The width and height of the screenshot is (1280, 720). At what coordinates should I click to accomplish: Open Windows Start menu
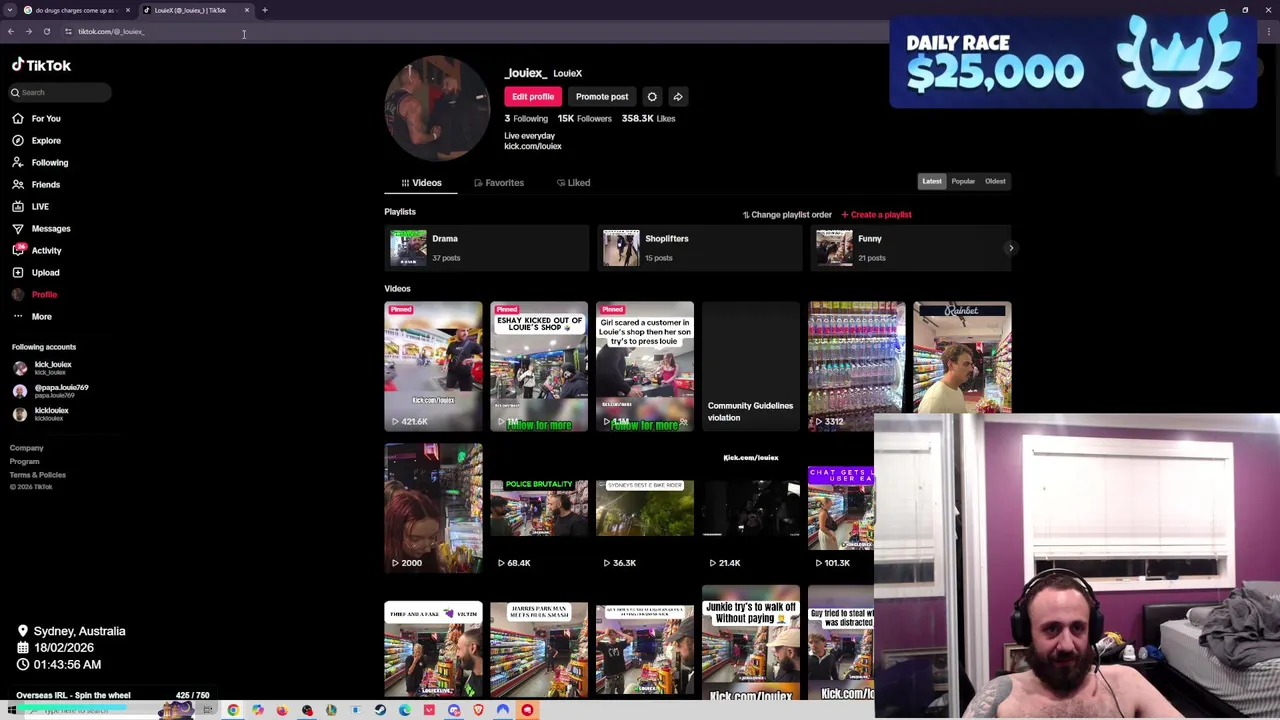tap(12, 710)
